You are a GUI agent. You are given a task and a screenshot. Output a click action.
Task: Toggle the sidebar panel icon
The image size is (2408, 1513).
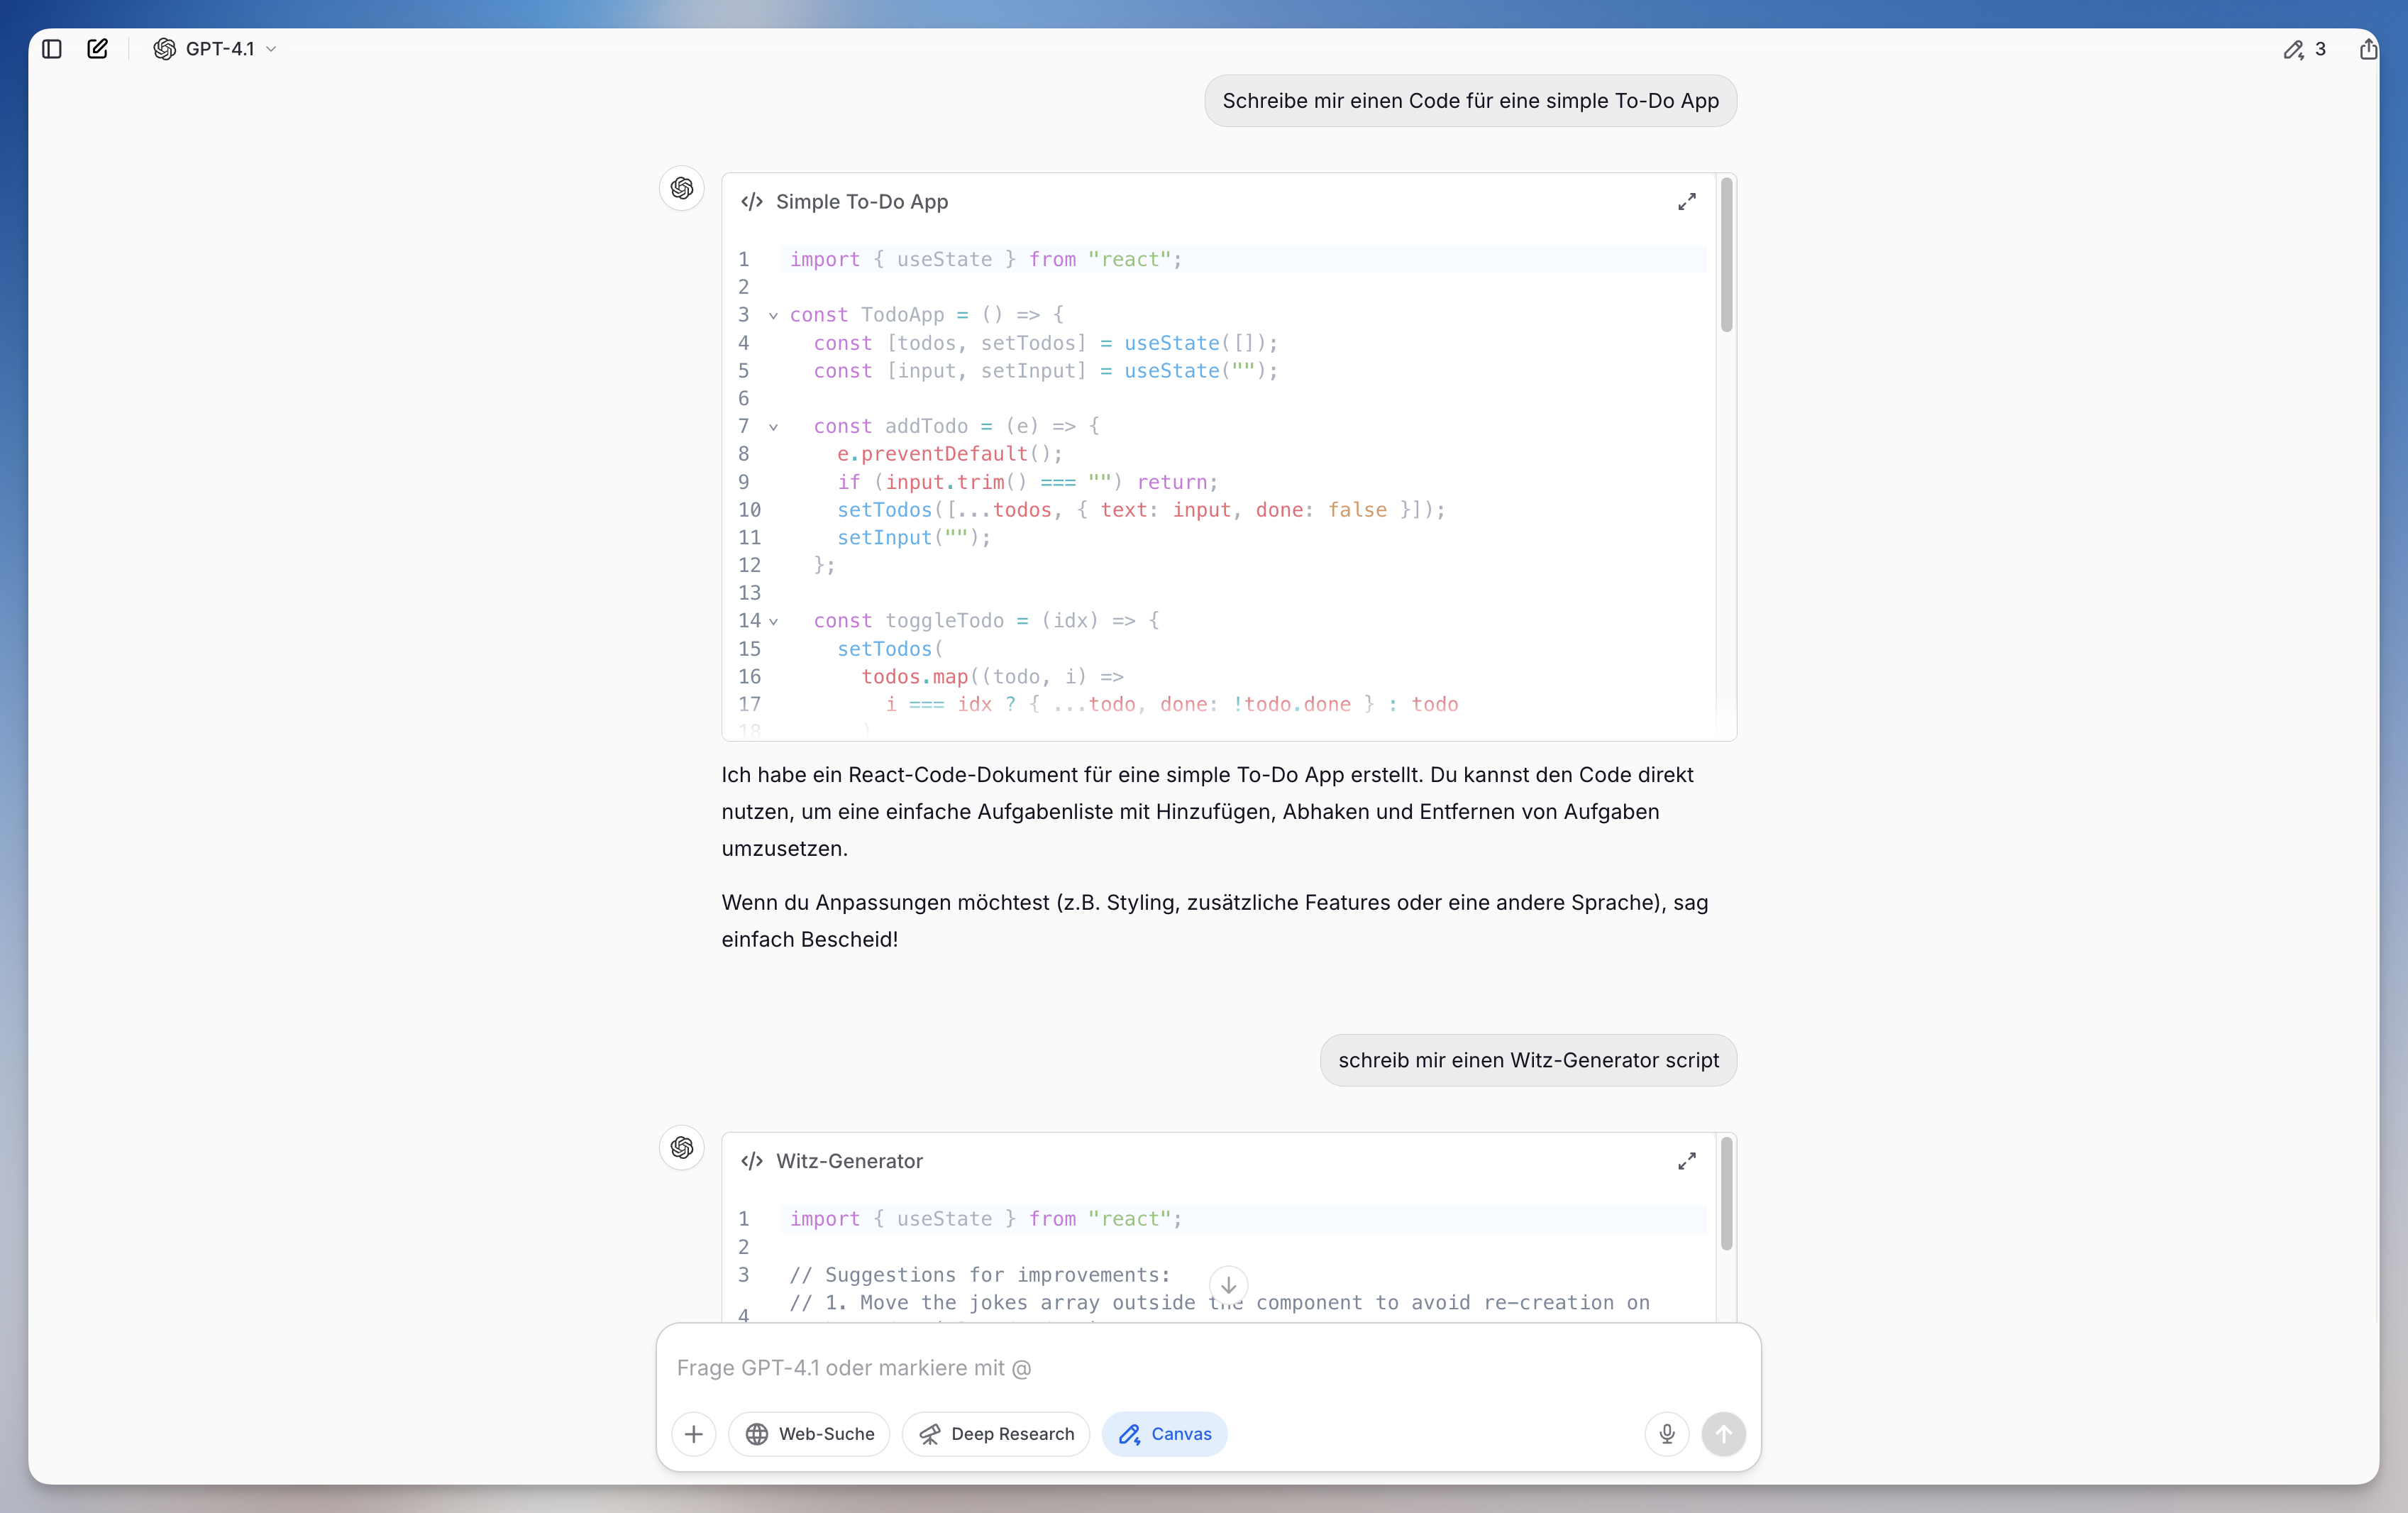click(x=52, y=49)
